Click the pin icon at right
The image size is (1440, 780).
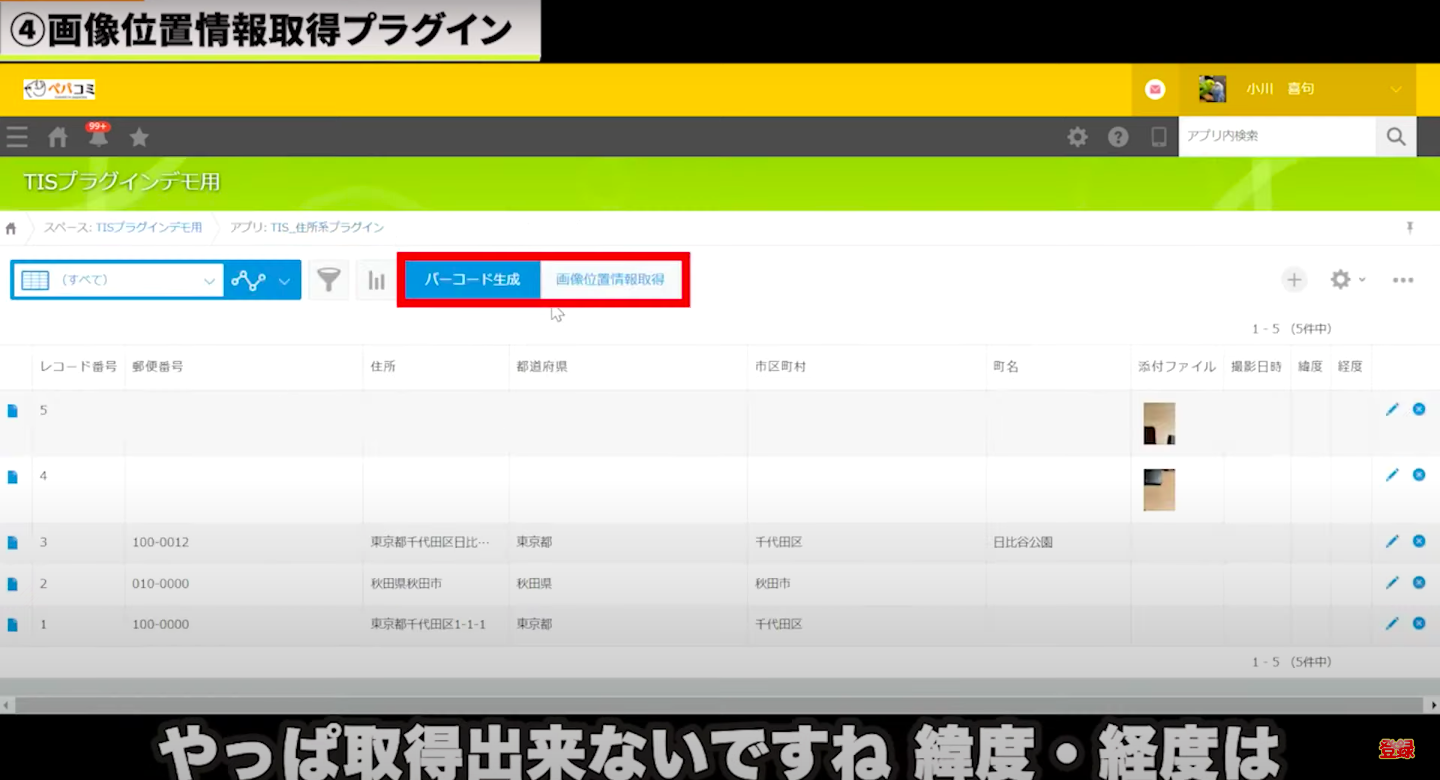point(1410,228)
